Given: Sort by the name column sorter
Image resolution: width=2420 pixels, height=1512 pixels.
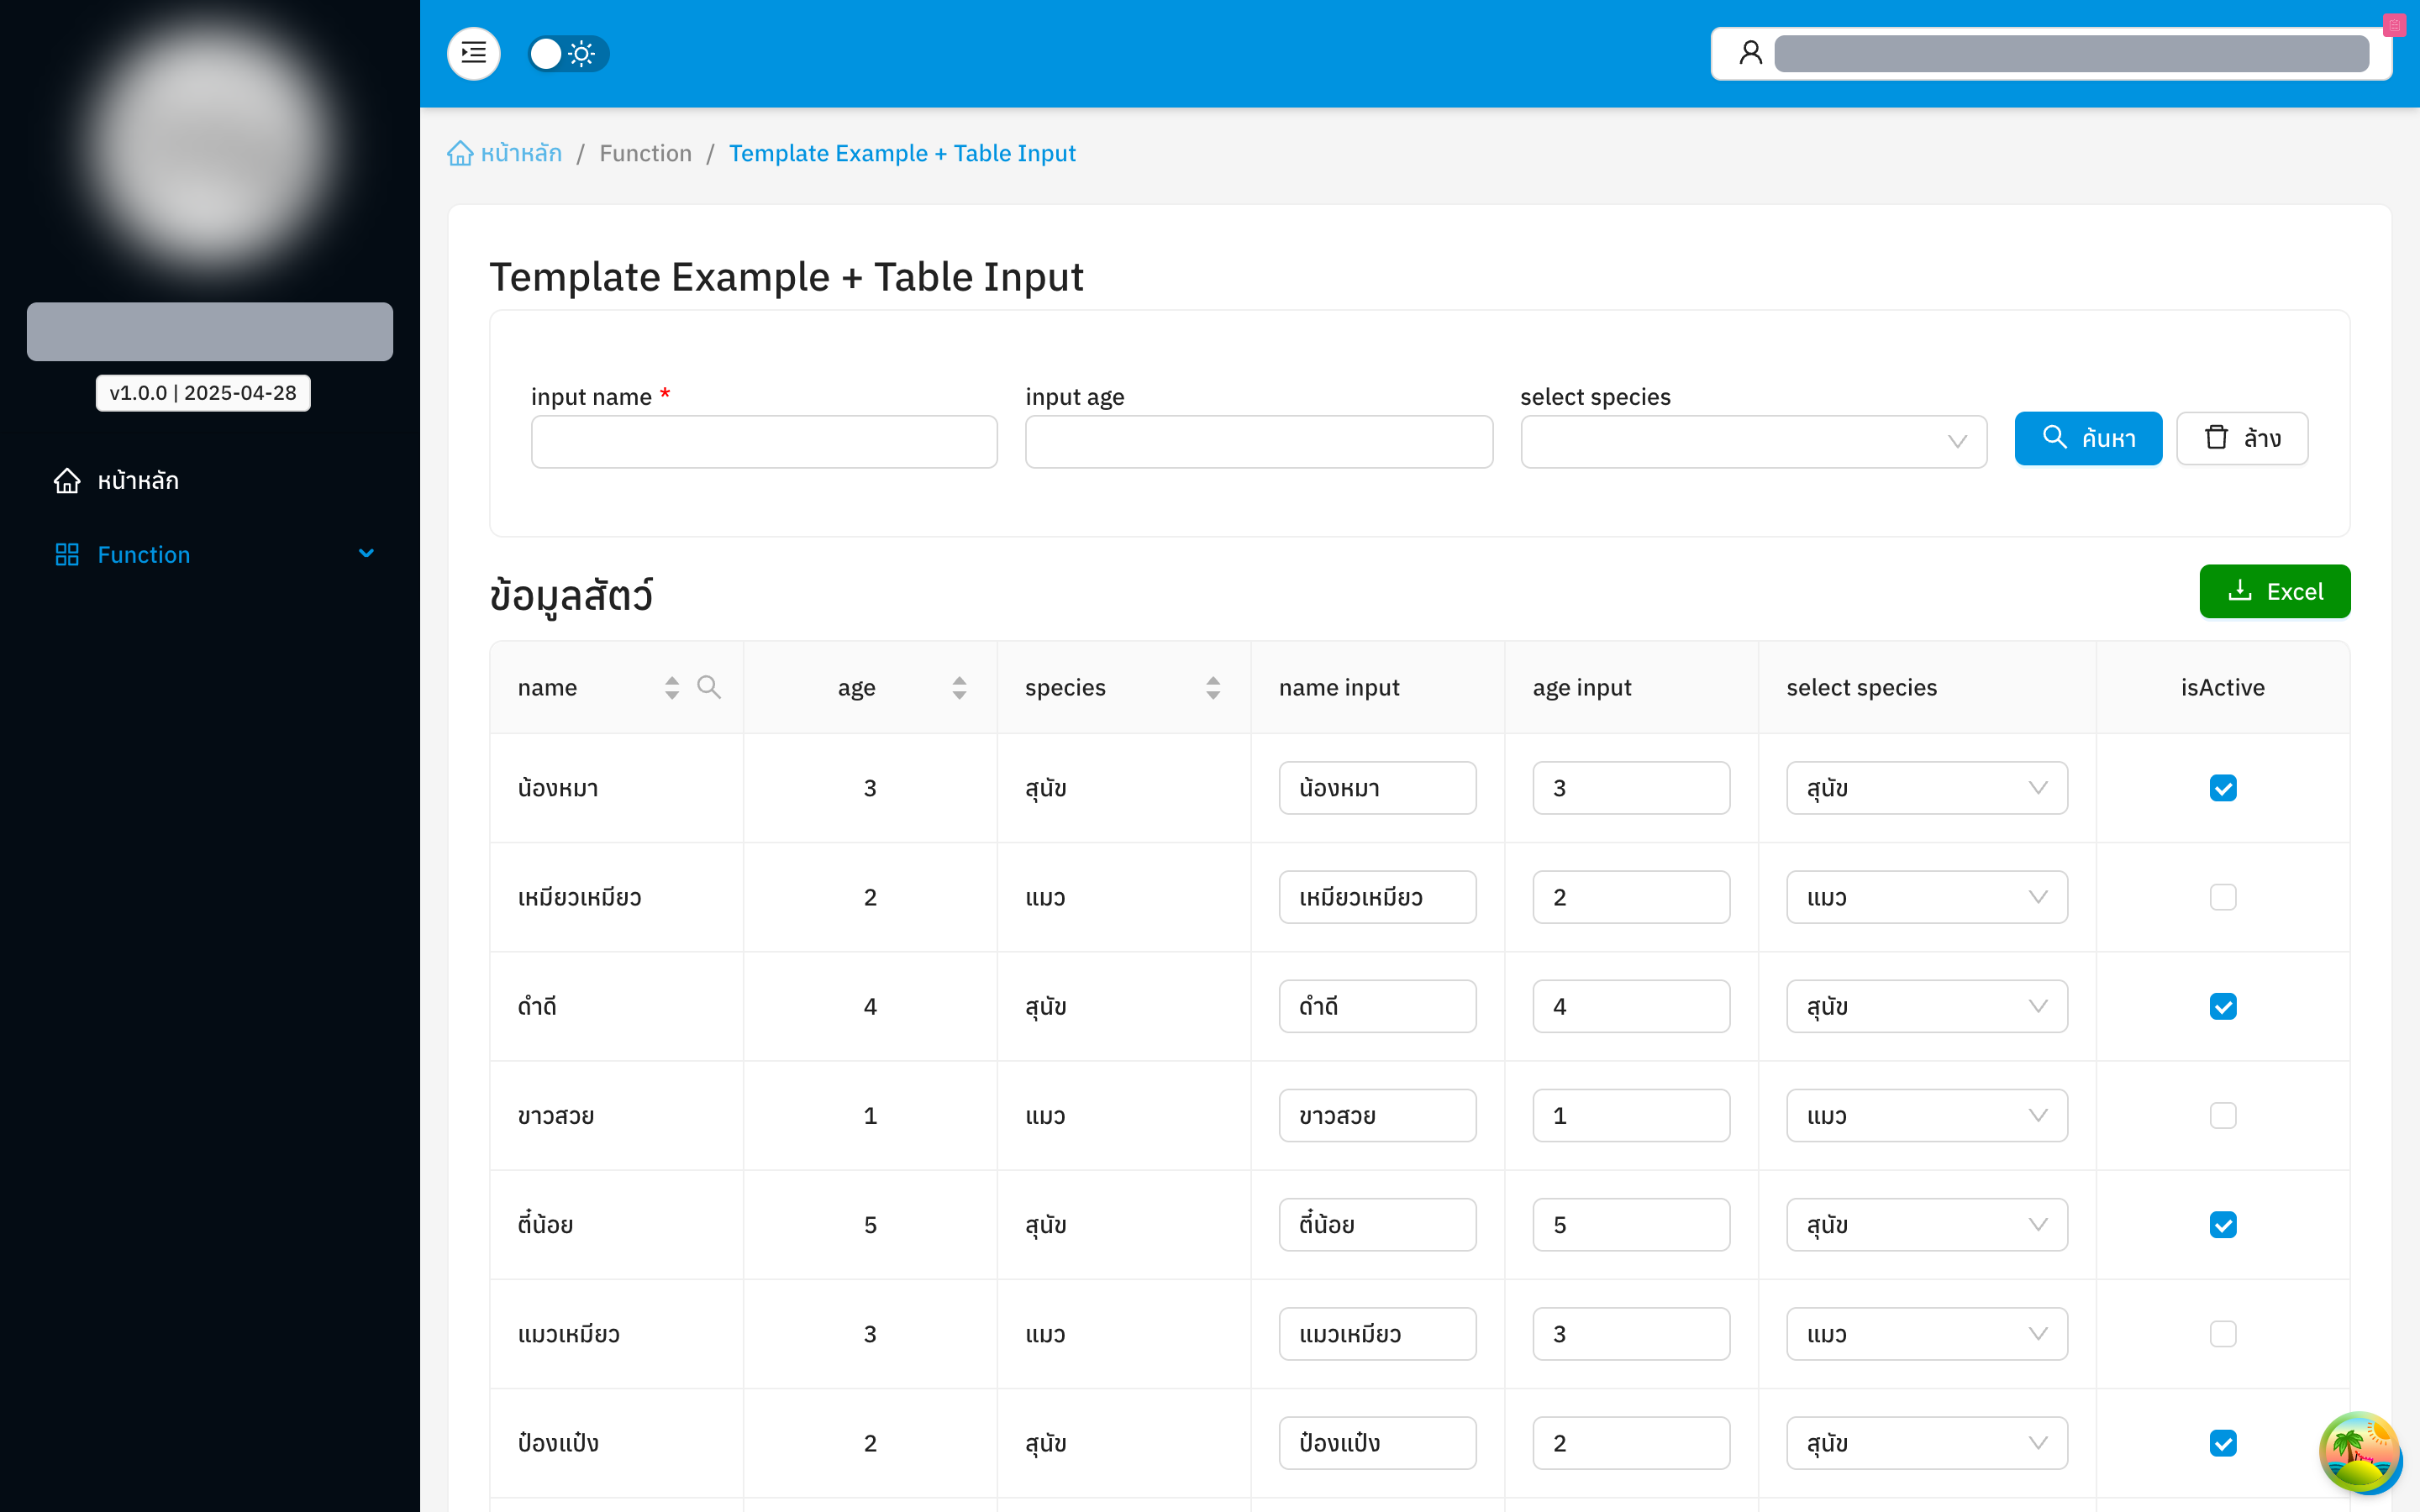Looking at the screenshot, I should click(672, 687).
